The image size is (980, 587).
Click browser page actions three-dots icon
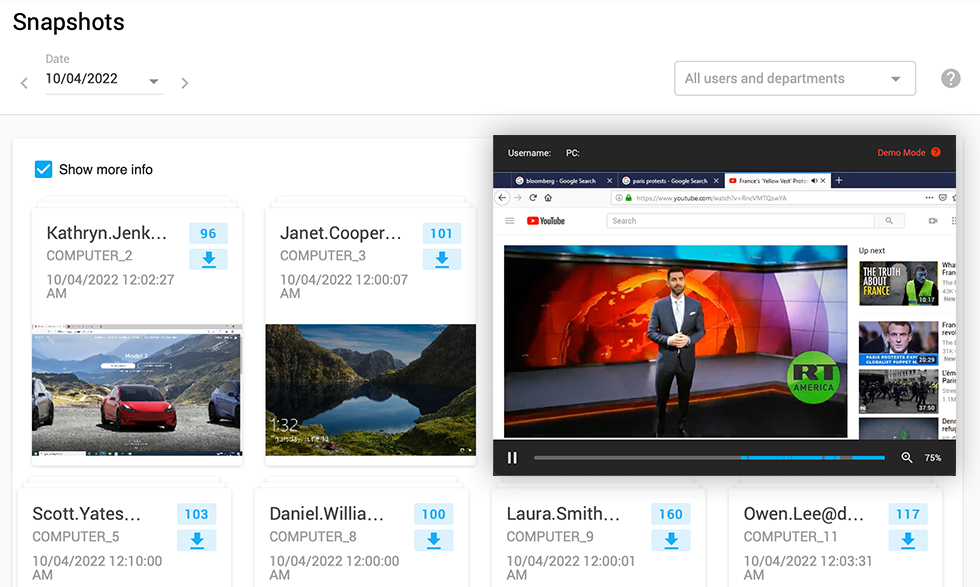pyautogui.click(x=929, y=198)
